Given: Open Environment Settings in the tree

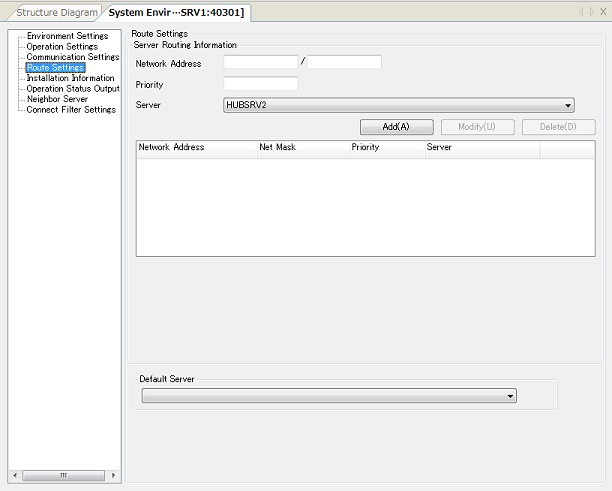Looking at the screenshot, I should coord(67,36).
